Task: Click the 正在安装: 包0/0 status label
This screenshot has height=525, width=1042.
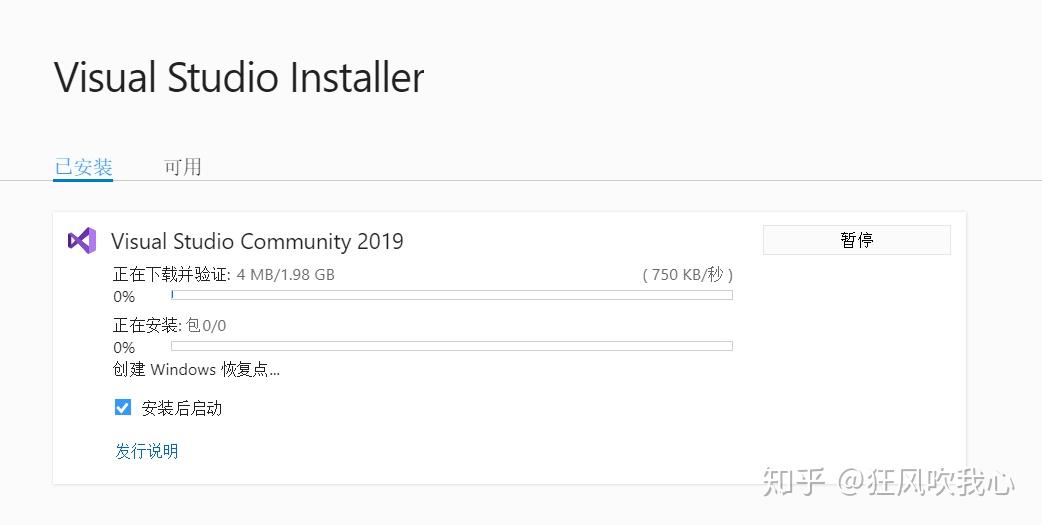Action: pos(169,325)
